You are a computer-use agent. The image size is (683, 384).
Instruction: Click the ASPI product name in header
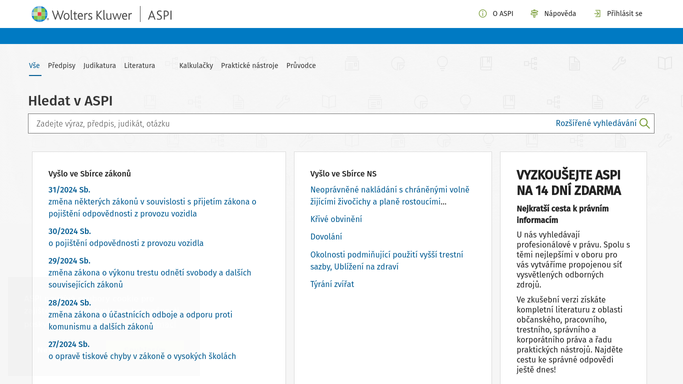[160, 15]
